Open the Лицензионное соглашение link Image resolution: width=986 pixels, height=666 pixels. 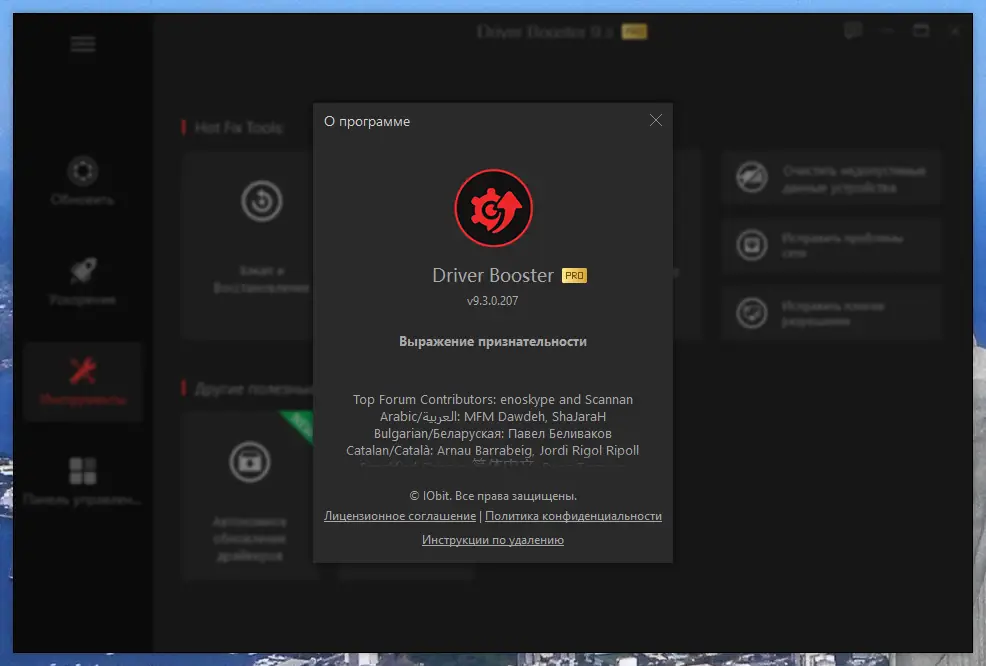(400, 516)
